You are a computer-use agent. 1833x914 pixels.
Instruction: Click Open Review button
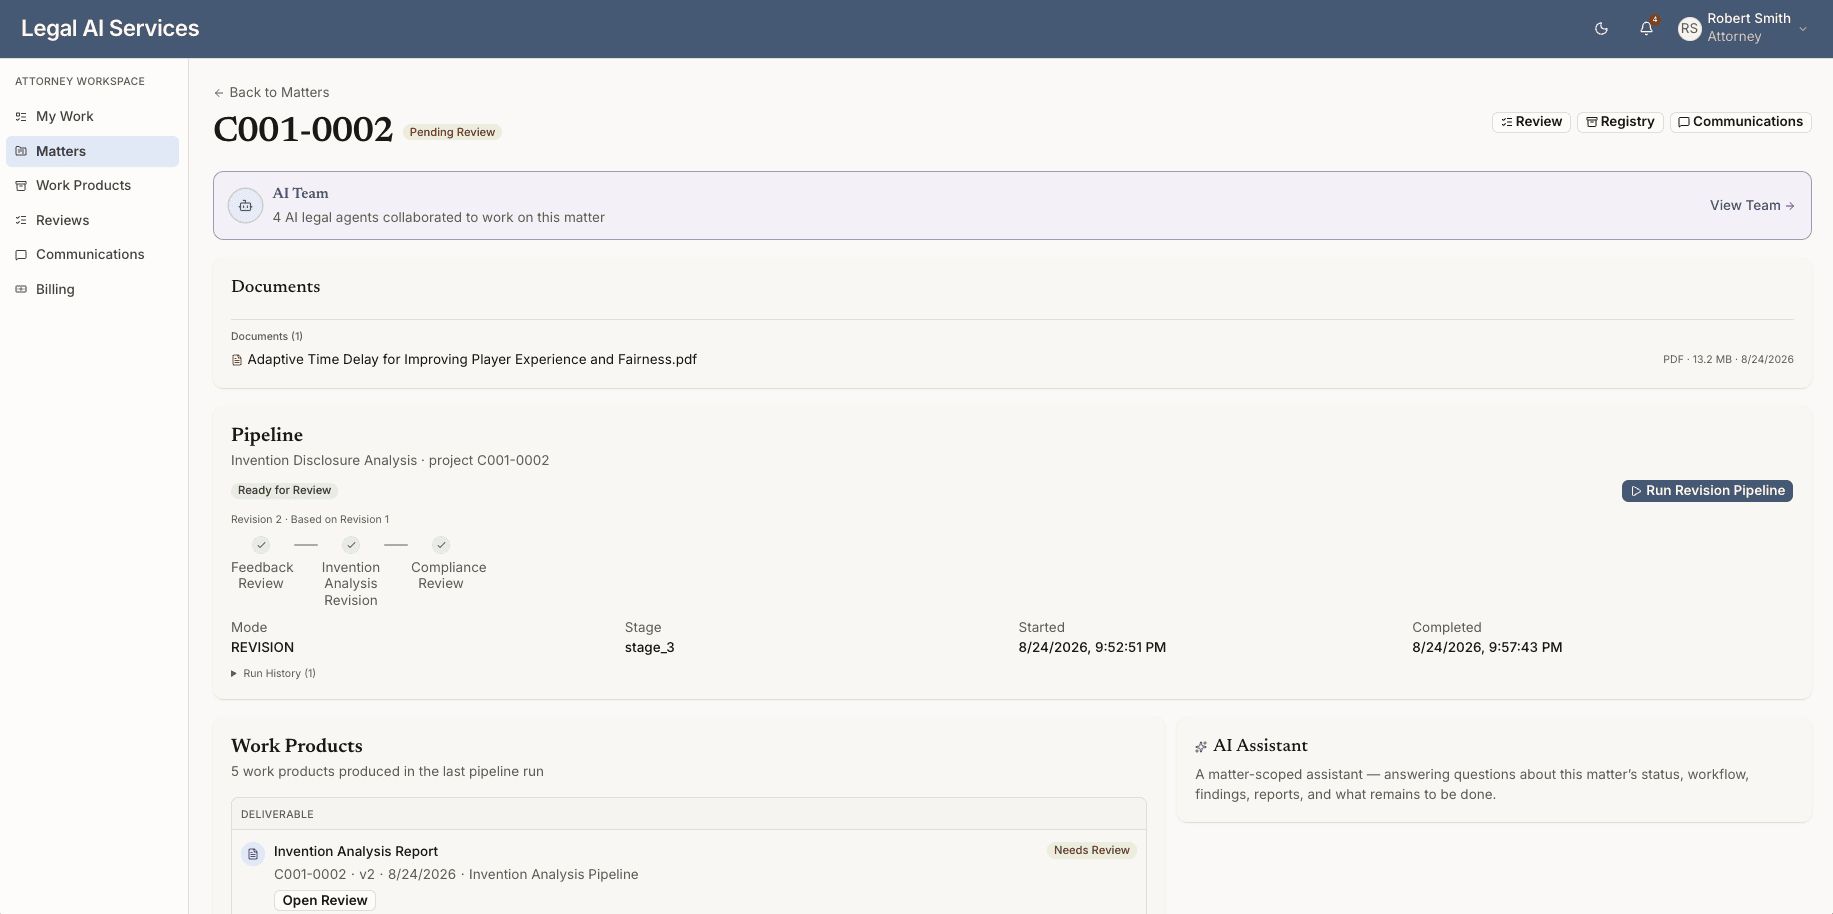[x=325, y=901]
